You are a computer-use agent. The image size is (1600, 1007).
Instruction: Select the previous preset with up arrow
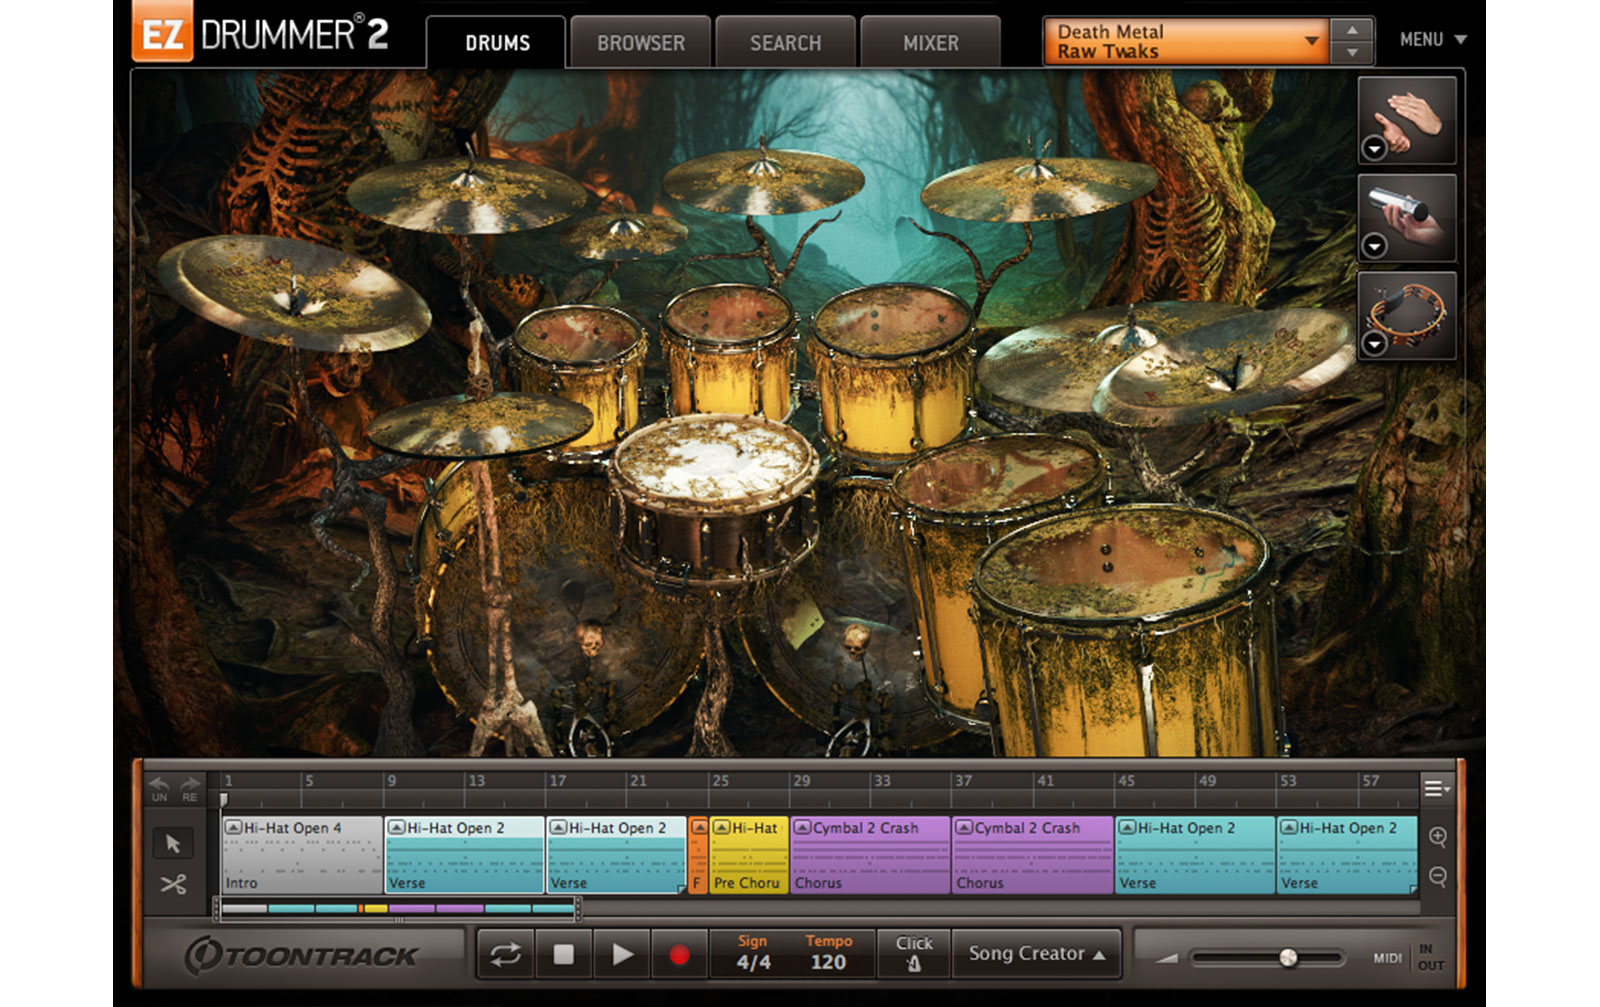pyautogui.click(x=1352, y=30)
